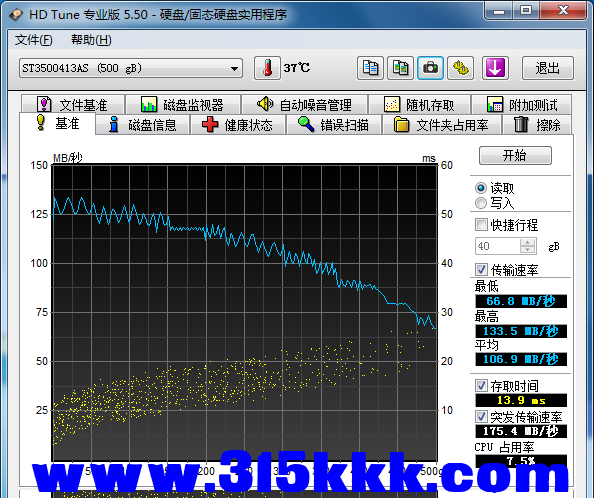Image resolution: width=594 pixels, height=498 pixels.
Task: Minimize the HD Tune window
Action: pos(499,11)
